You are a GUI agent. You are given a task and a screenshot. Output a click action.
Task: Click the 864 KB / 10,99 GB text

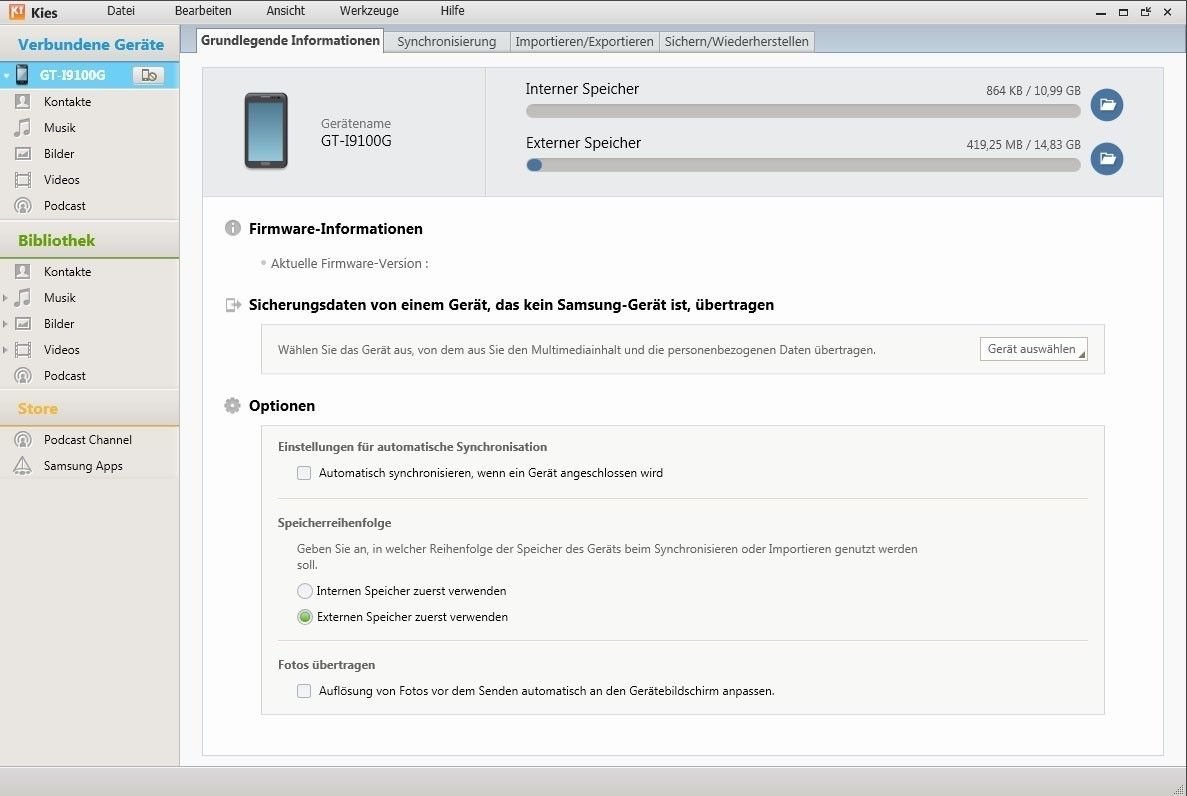1033,90
